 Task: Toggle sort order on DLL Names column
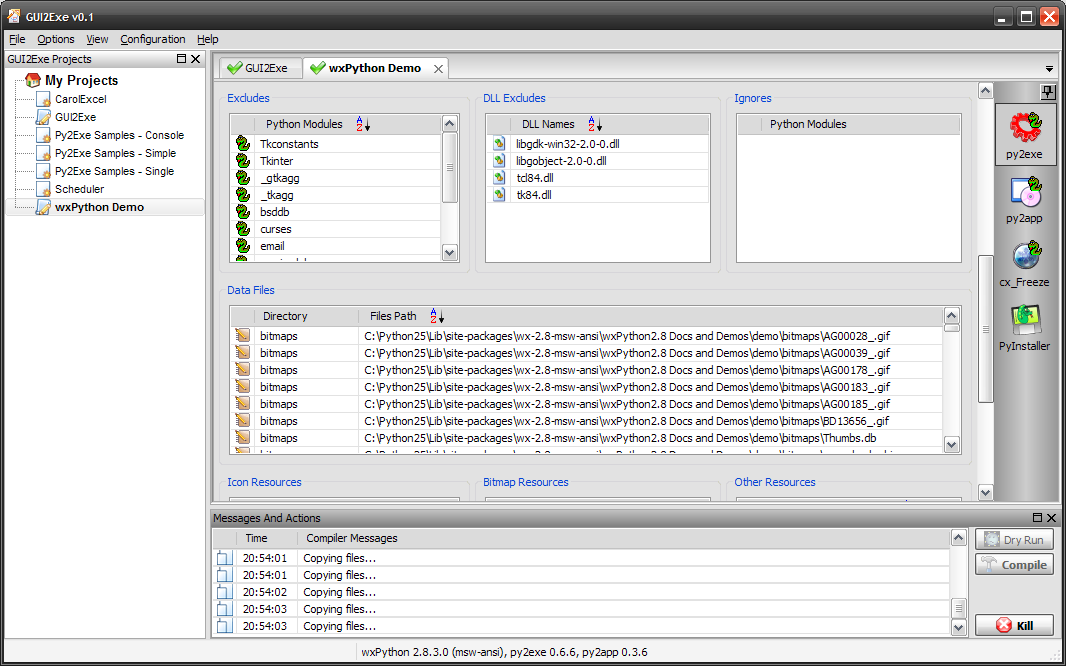(x=595, y=124)
